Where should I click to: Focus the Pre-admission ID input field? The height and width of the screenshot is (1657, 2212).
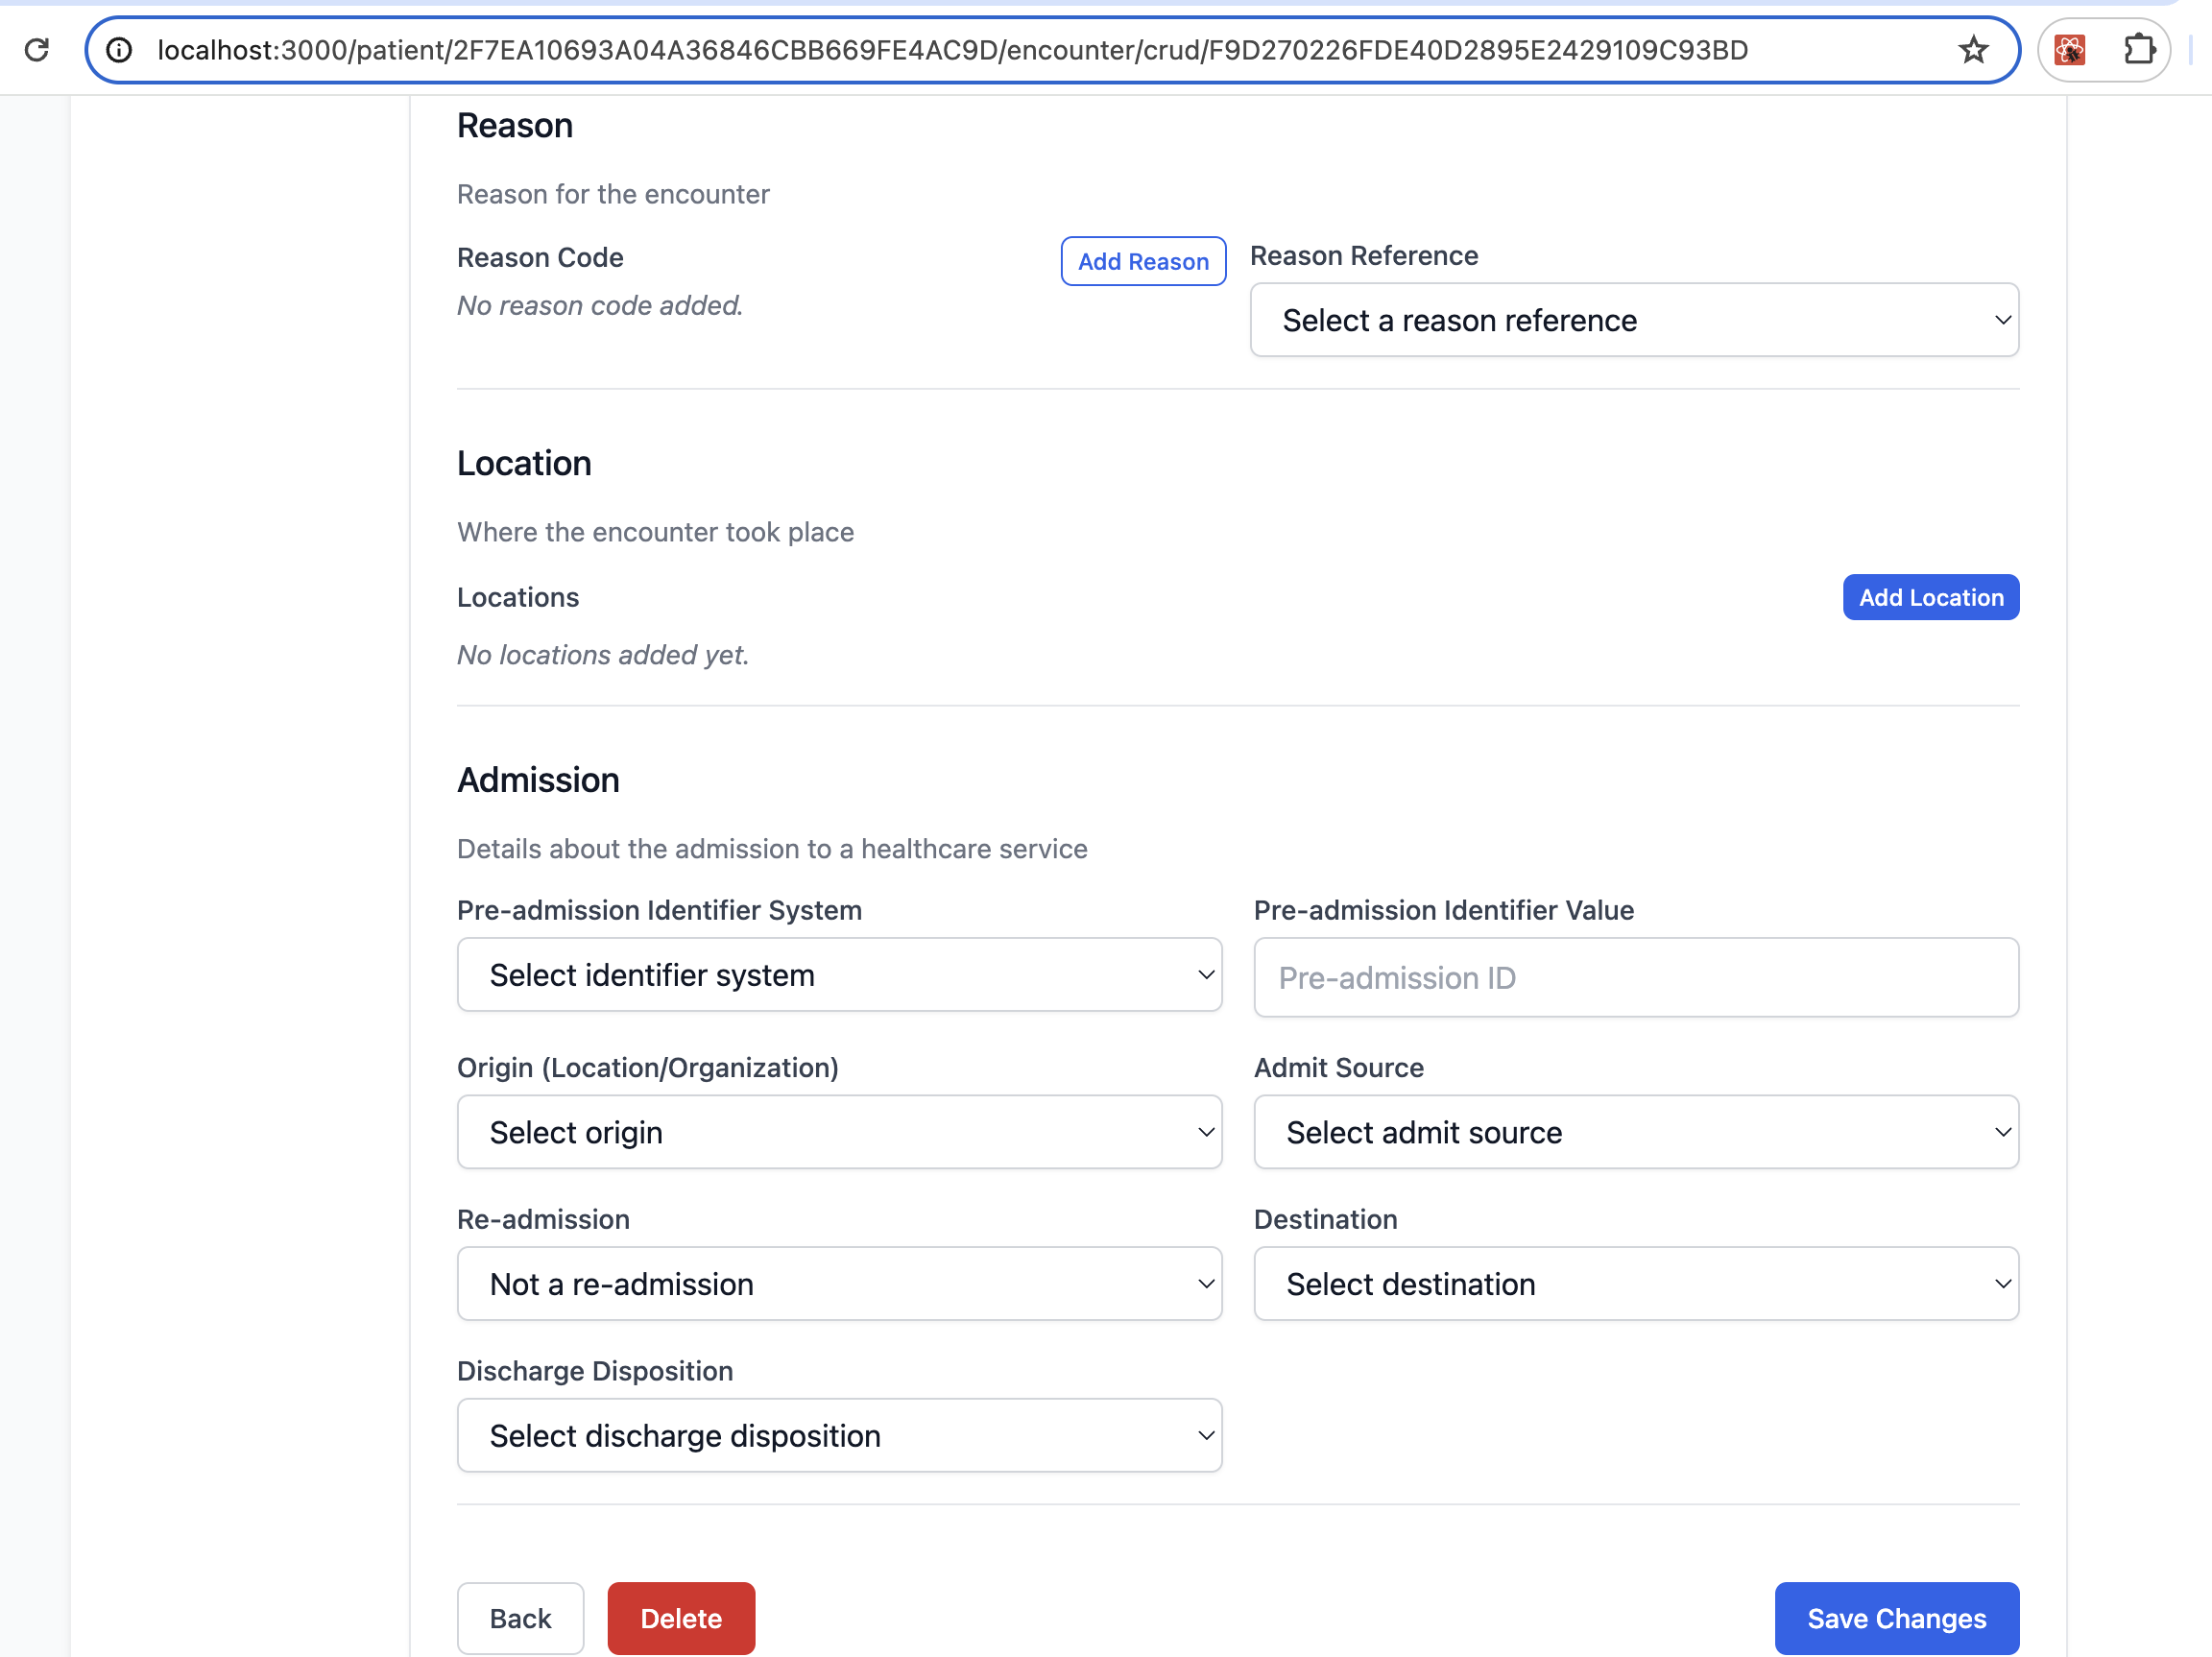pyautogui.click(x=1635, y=978)
